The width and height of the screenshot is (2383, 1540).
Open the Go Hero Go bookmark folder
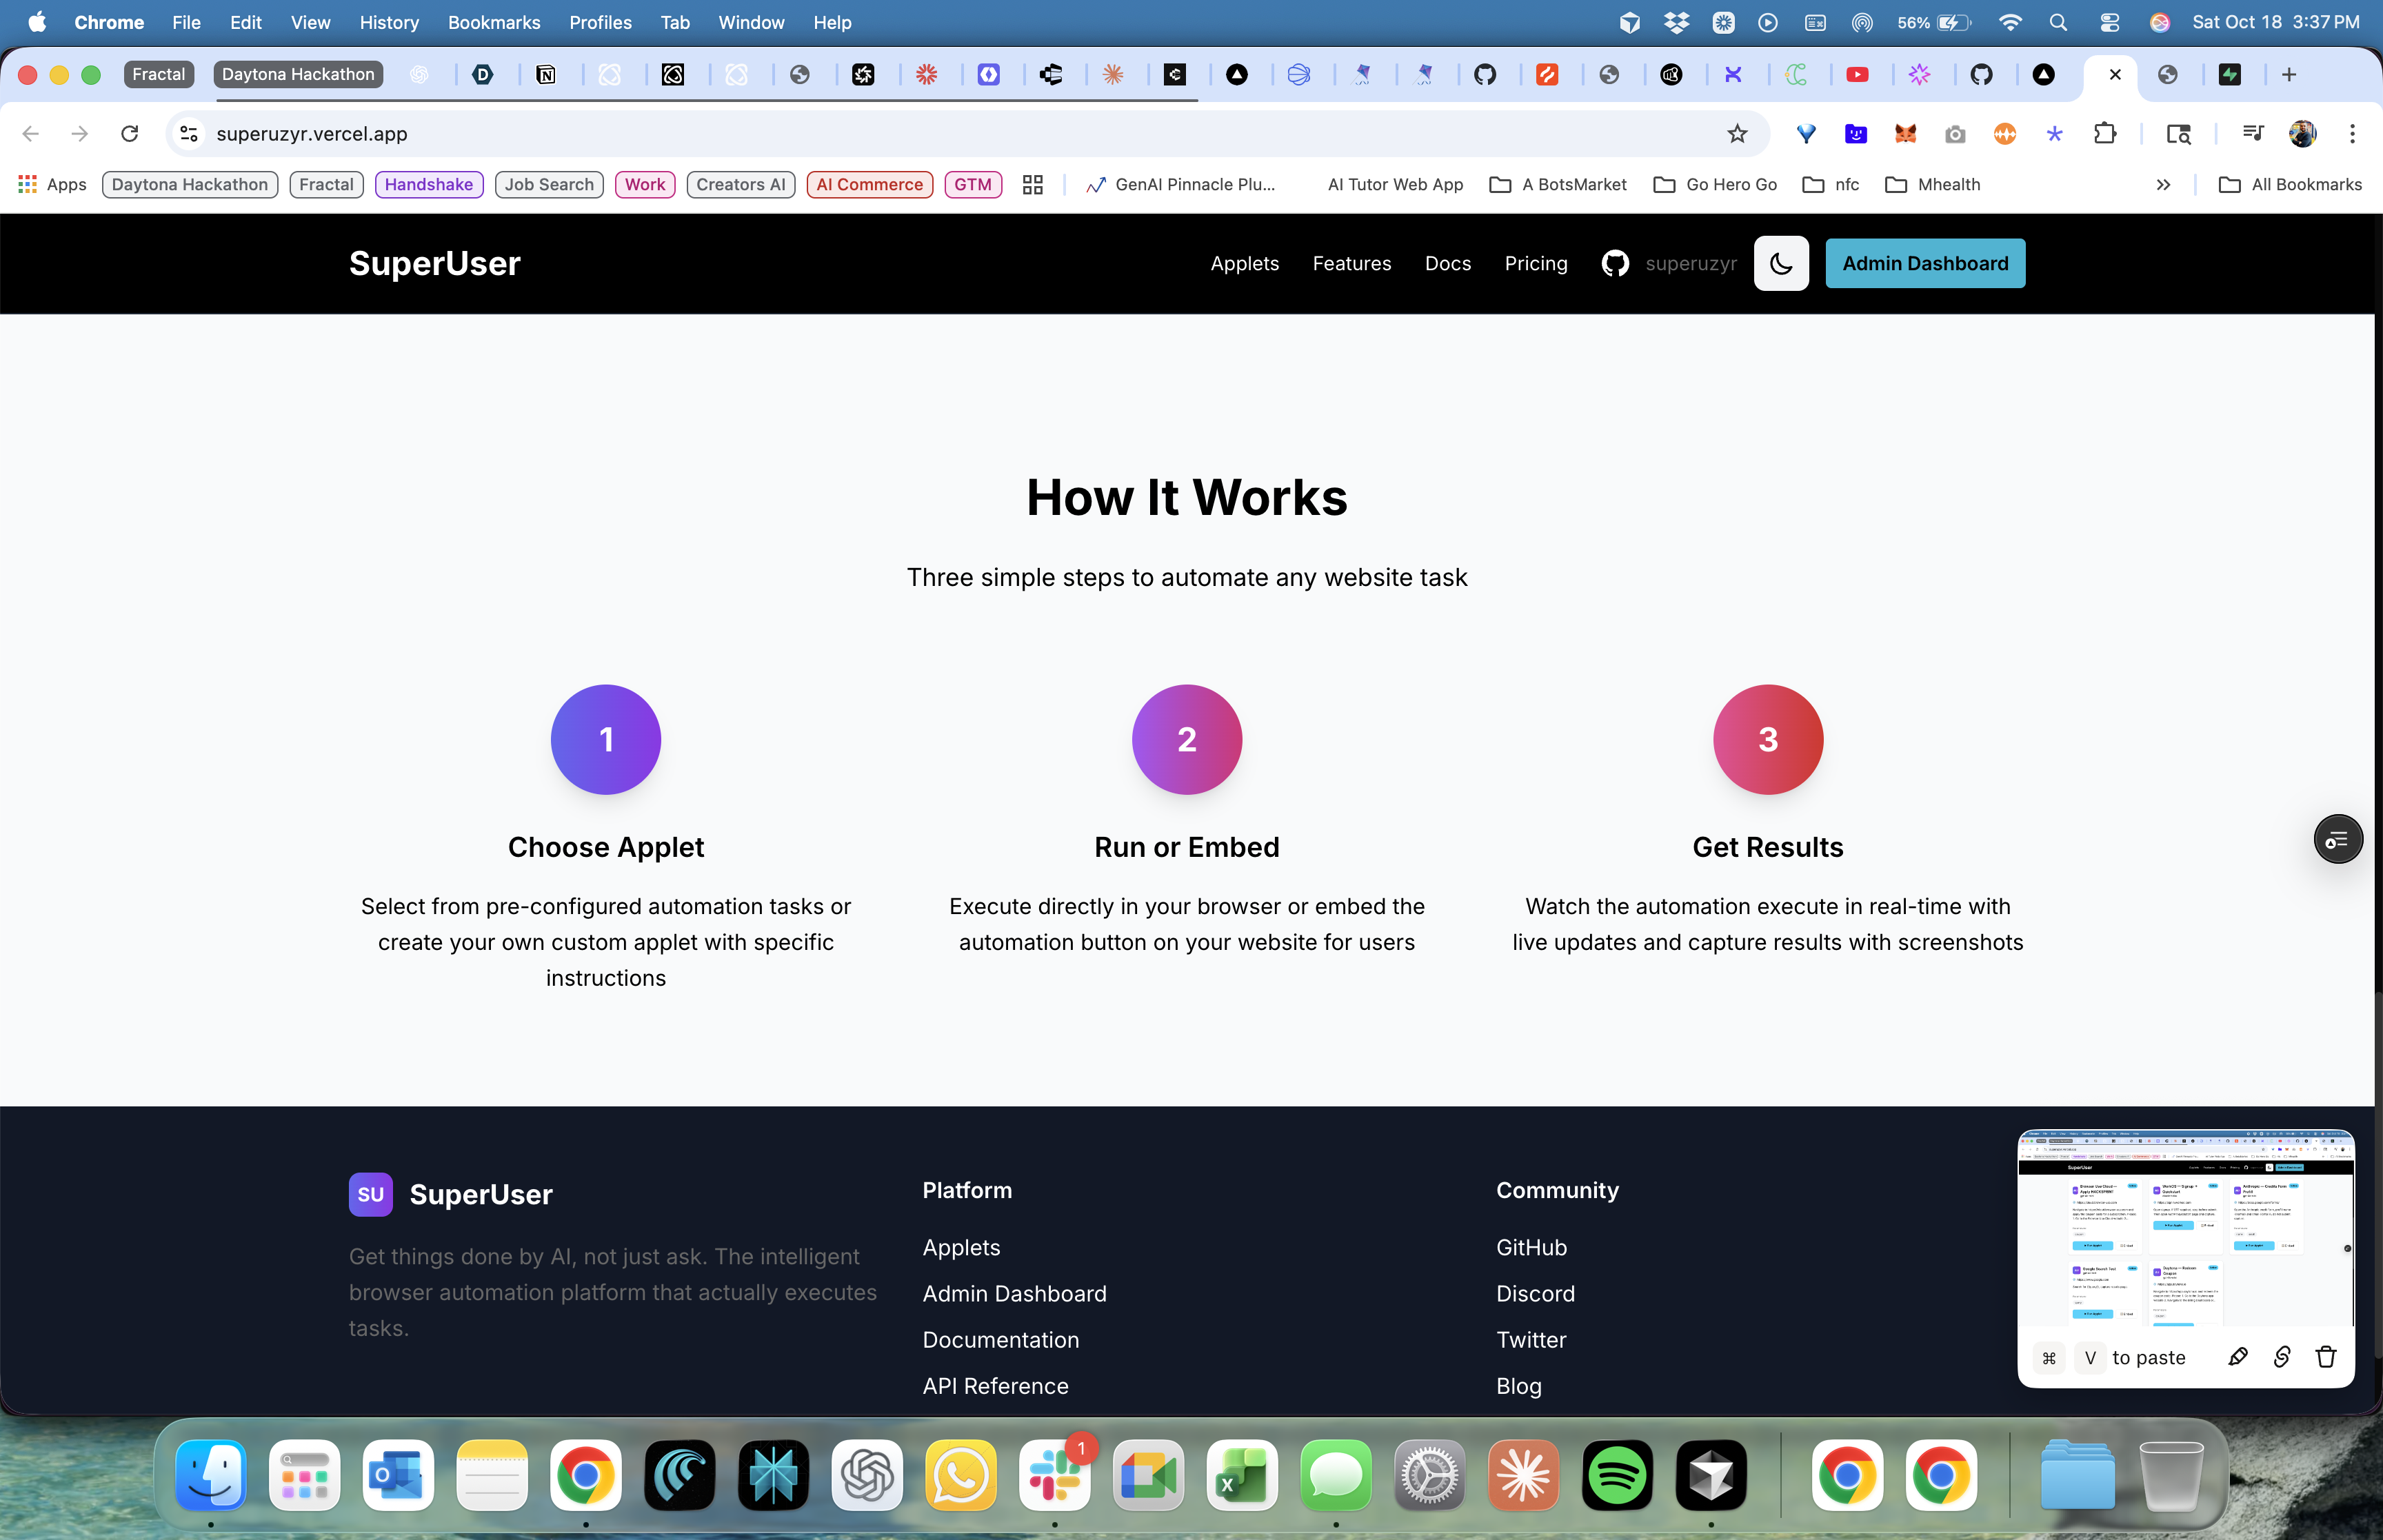point(1716,185)
